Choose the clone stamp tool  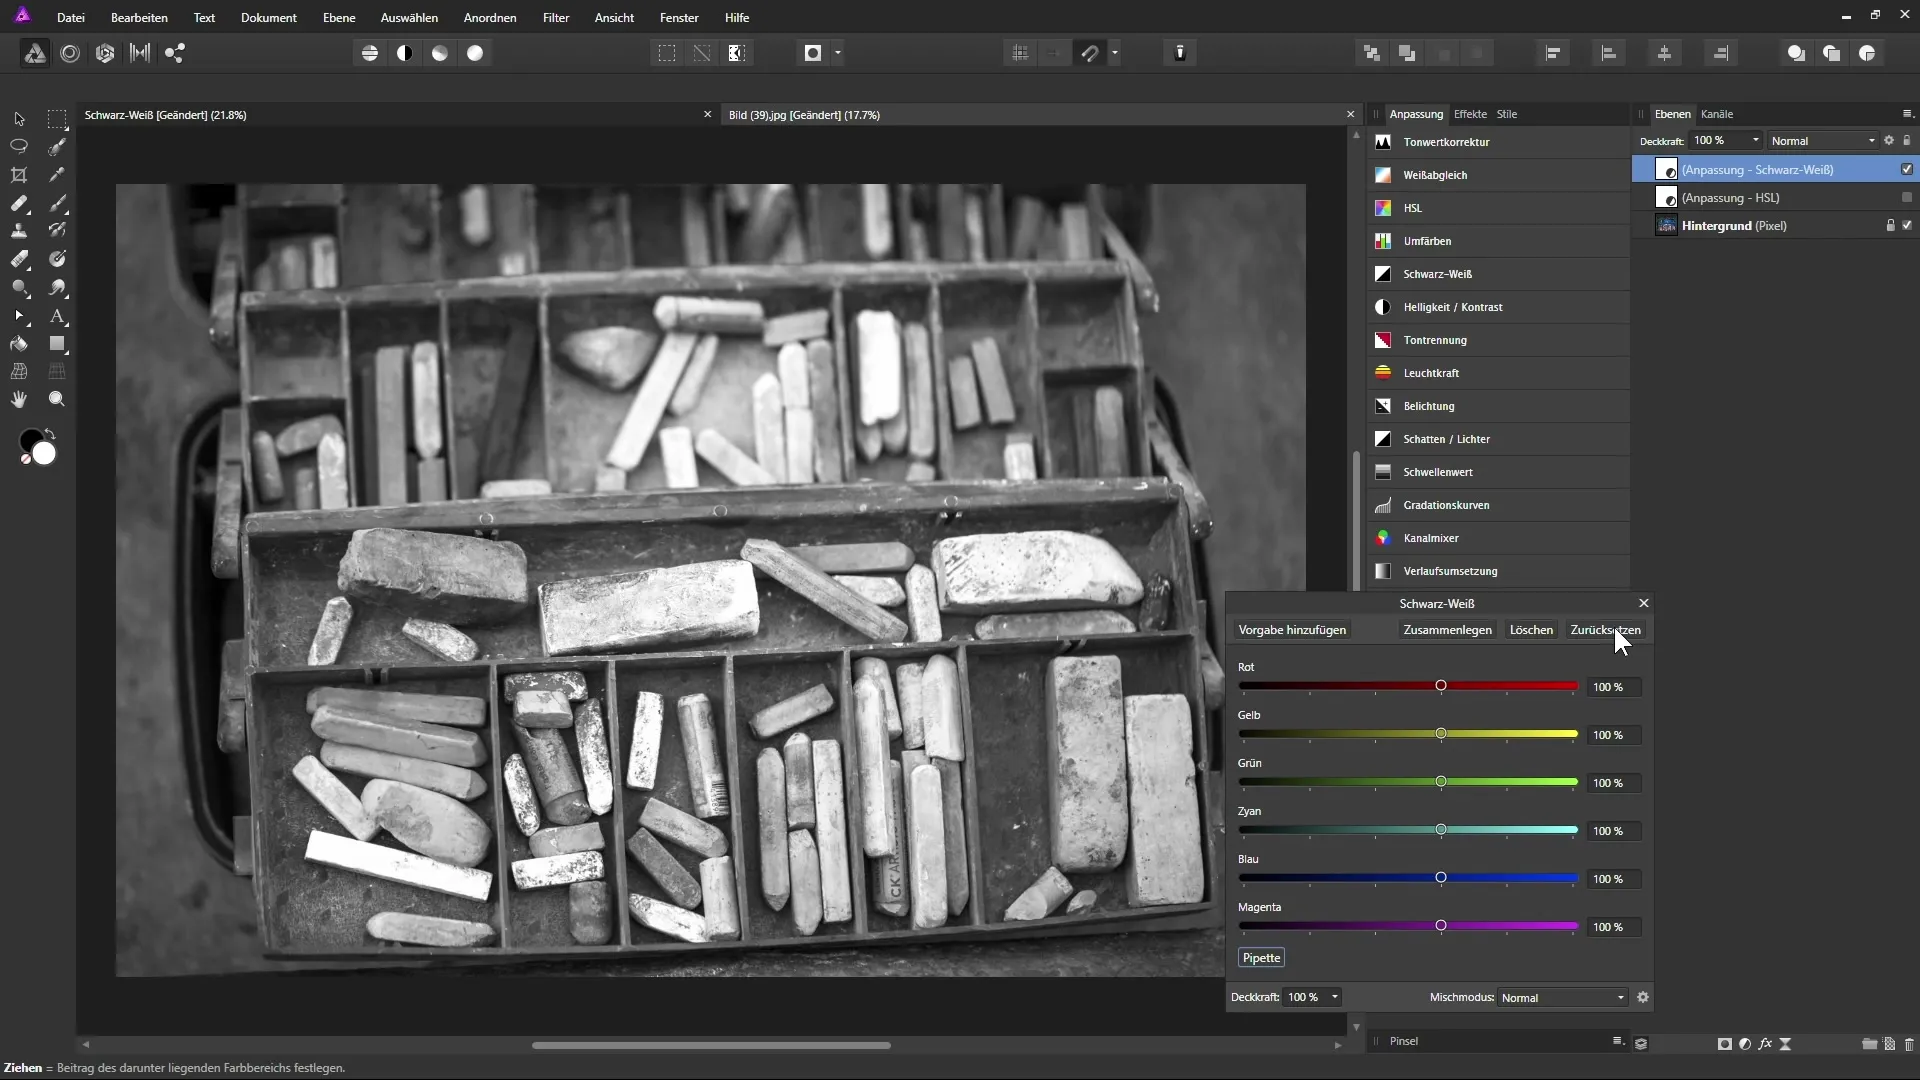click(x=19, y=231)
